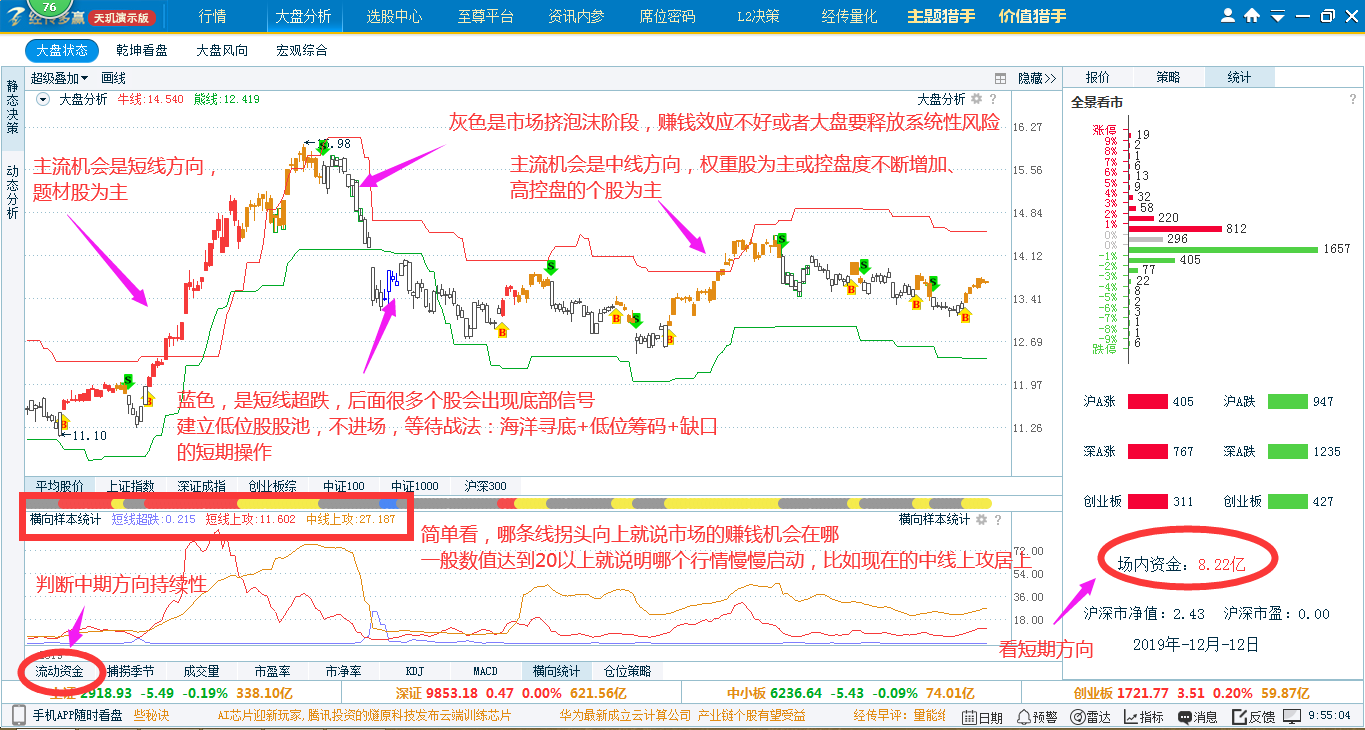Image resolution: width=1365 pixels, height=730 pixels.
Task: Switch to the 乾坤看盘 tab
Action: click(x=142, y=50)
